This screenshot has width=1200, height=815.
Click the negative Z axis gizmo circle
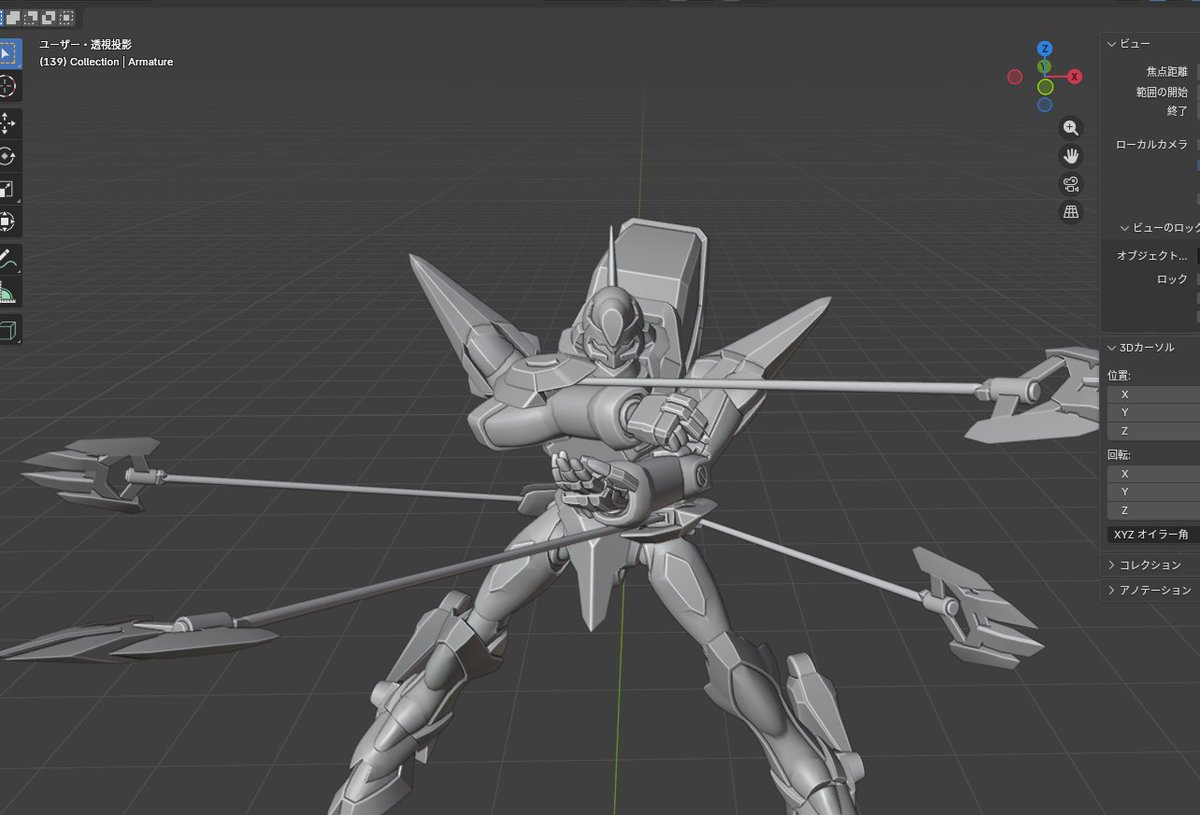pyautogui.click(x=1044, y=105)
